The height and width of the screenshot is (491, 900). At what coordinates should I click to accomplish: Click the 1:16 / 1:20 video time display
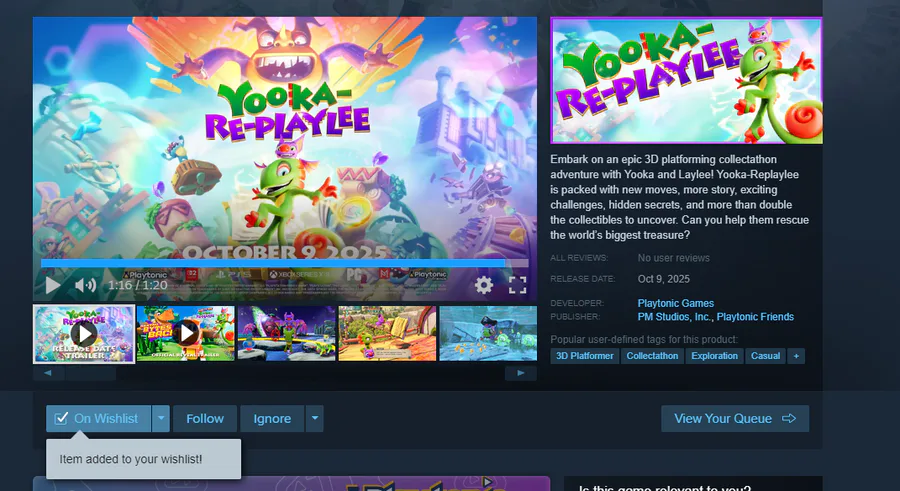point(138,285)
